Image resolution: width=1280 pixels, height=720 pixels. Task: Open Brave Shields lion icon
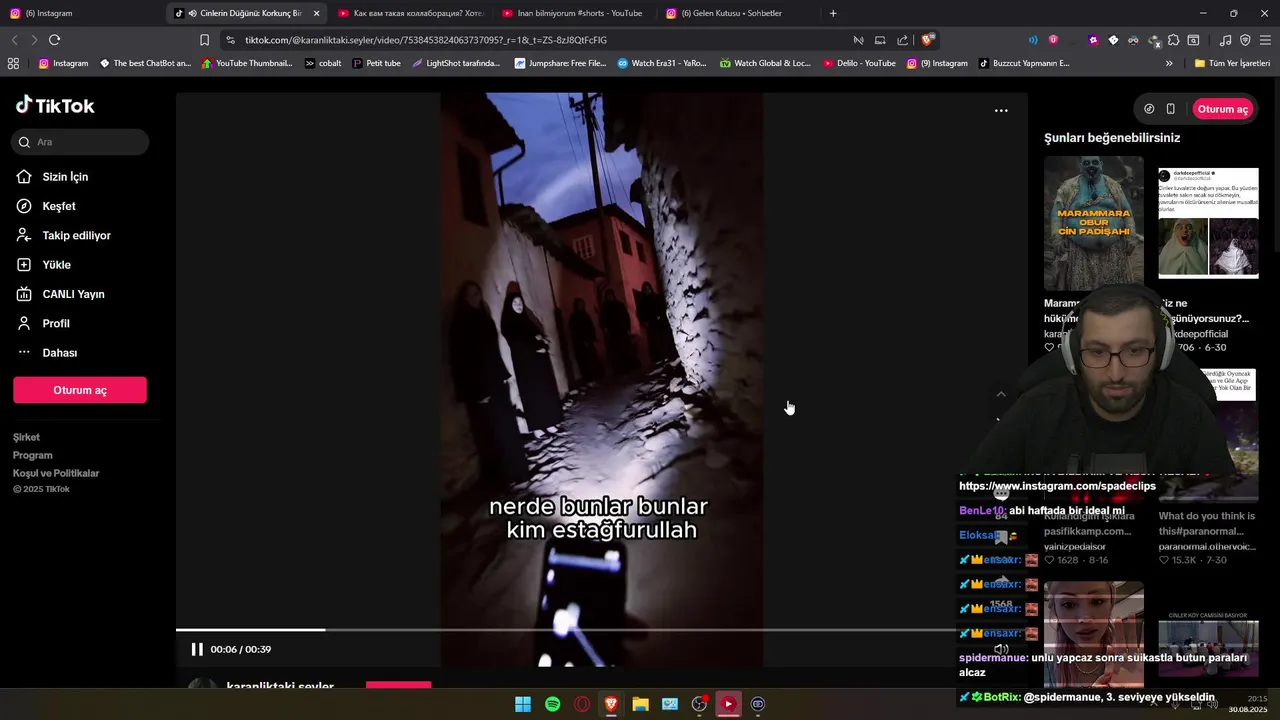(x=927, y=40)
